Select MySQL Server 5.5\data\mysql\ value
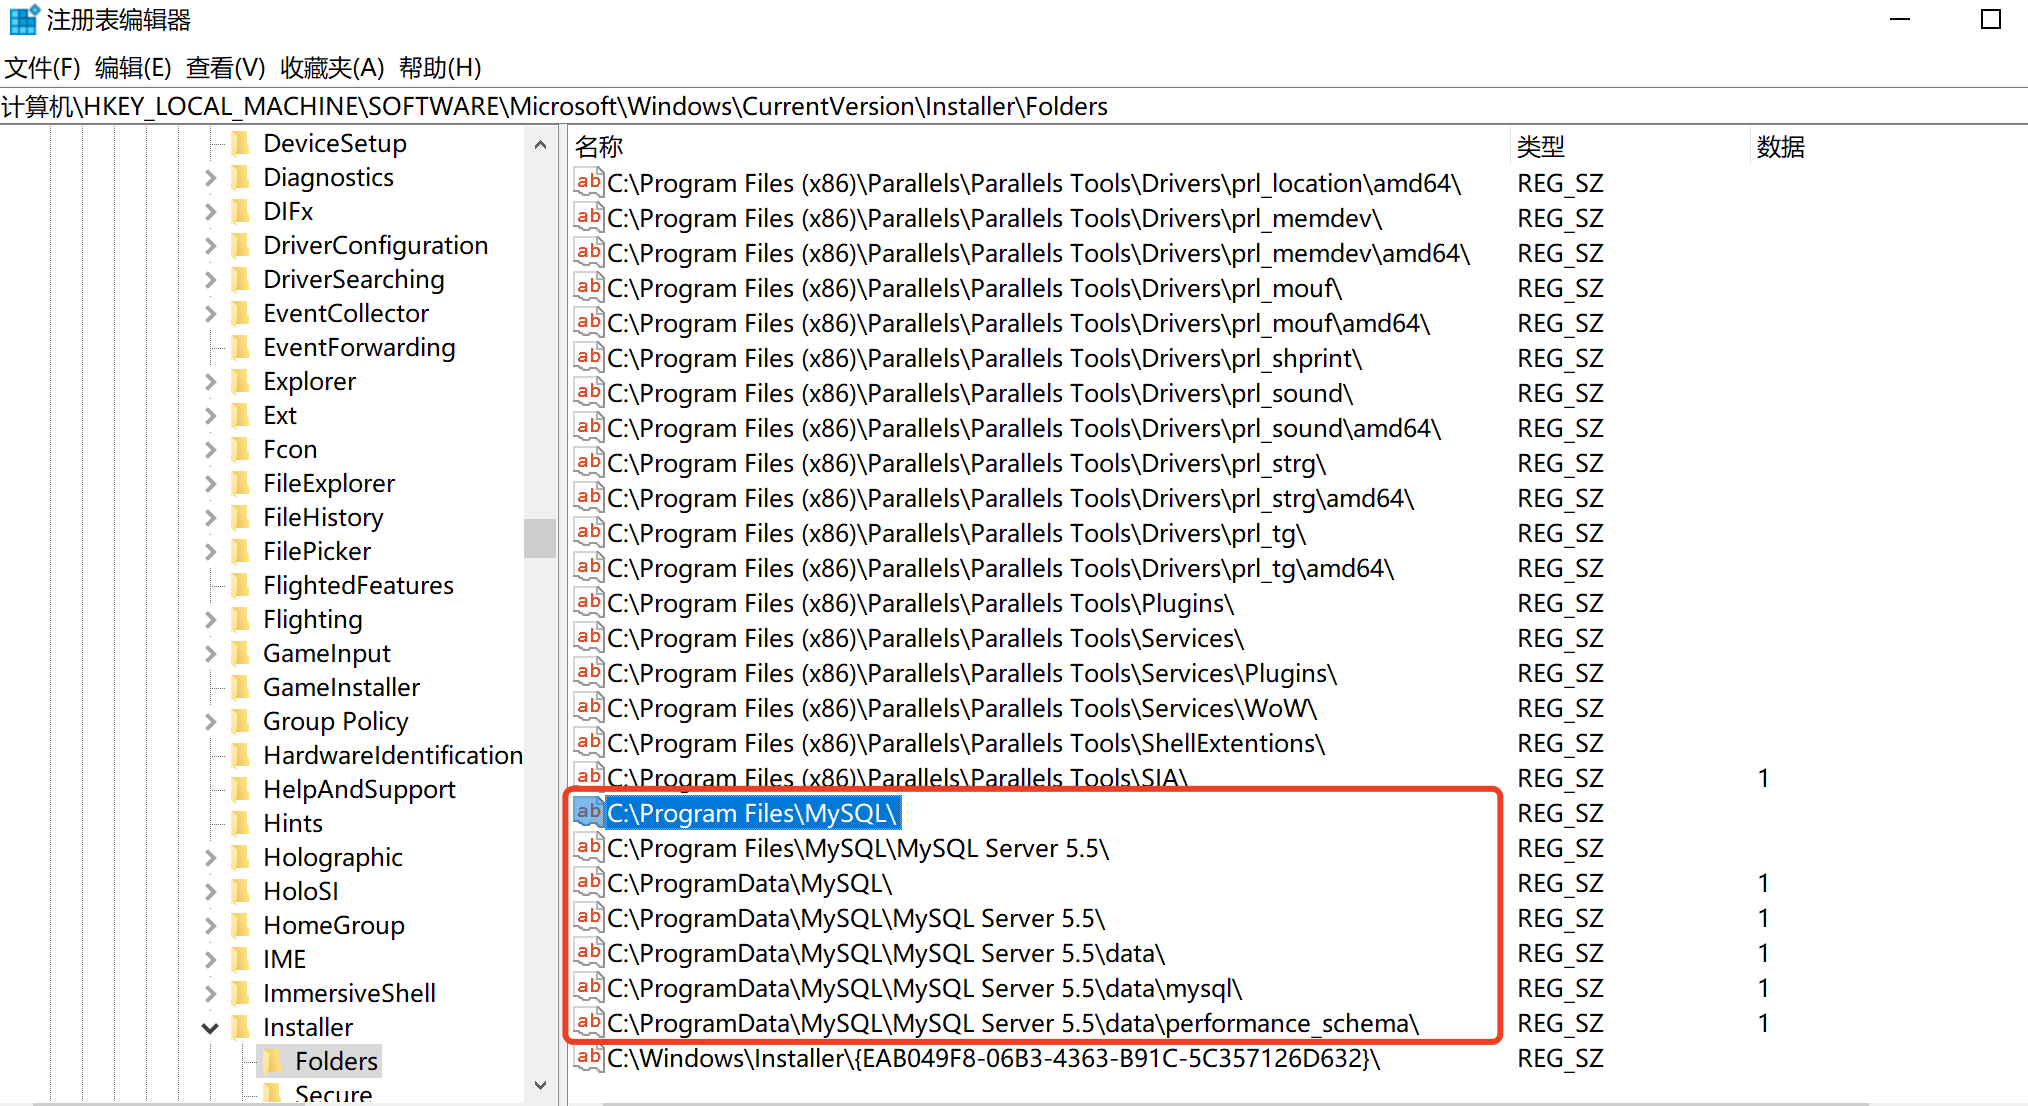2028x1106 pixels. (x=923, y=988)
